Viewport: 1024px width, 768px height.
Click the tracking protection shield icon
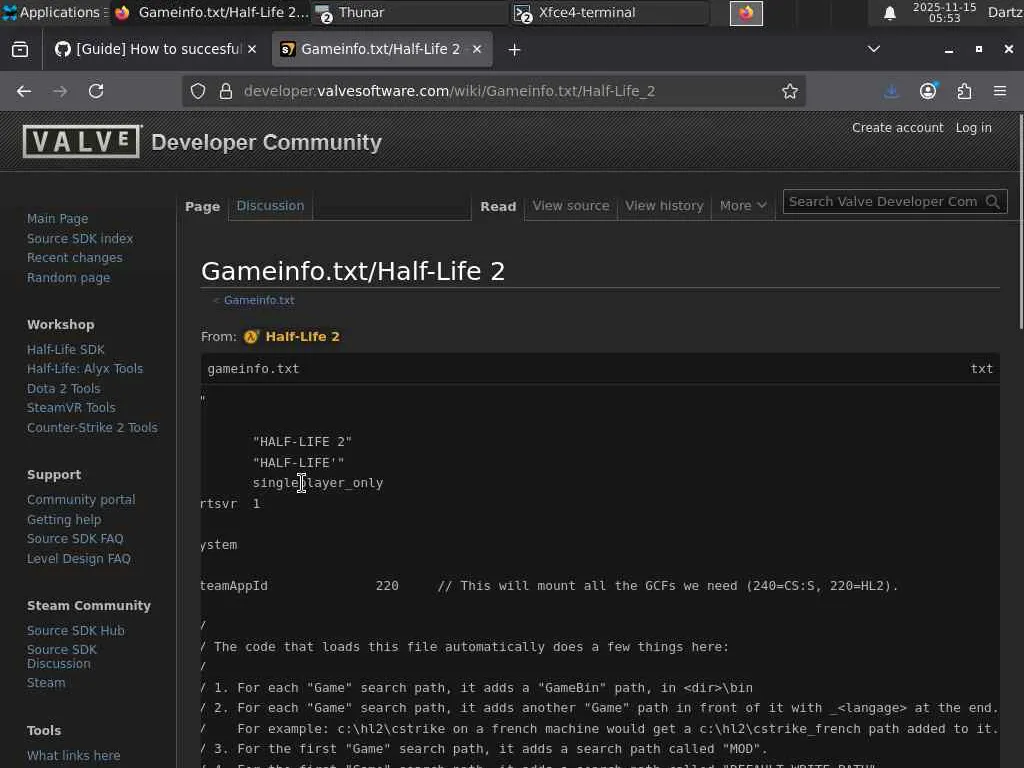(198, 91)
